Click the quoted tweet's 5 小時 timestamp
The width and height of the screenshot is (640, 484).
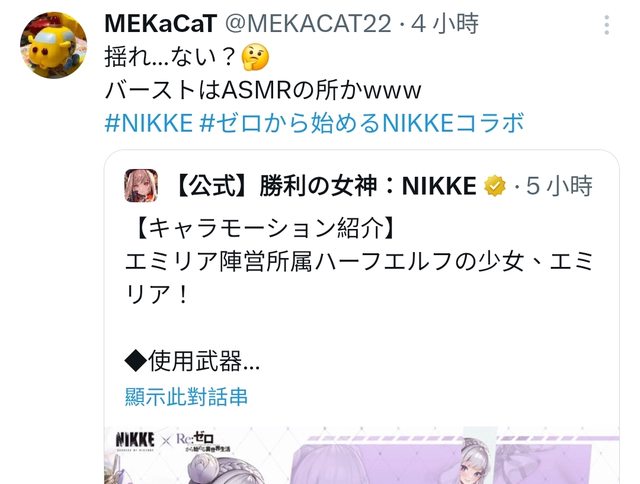click(559, 186)
